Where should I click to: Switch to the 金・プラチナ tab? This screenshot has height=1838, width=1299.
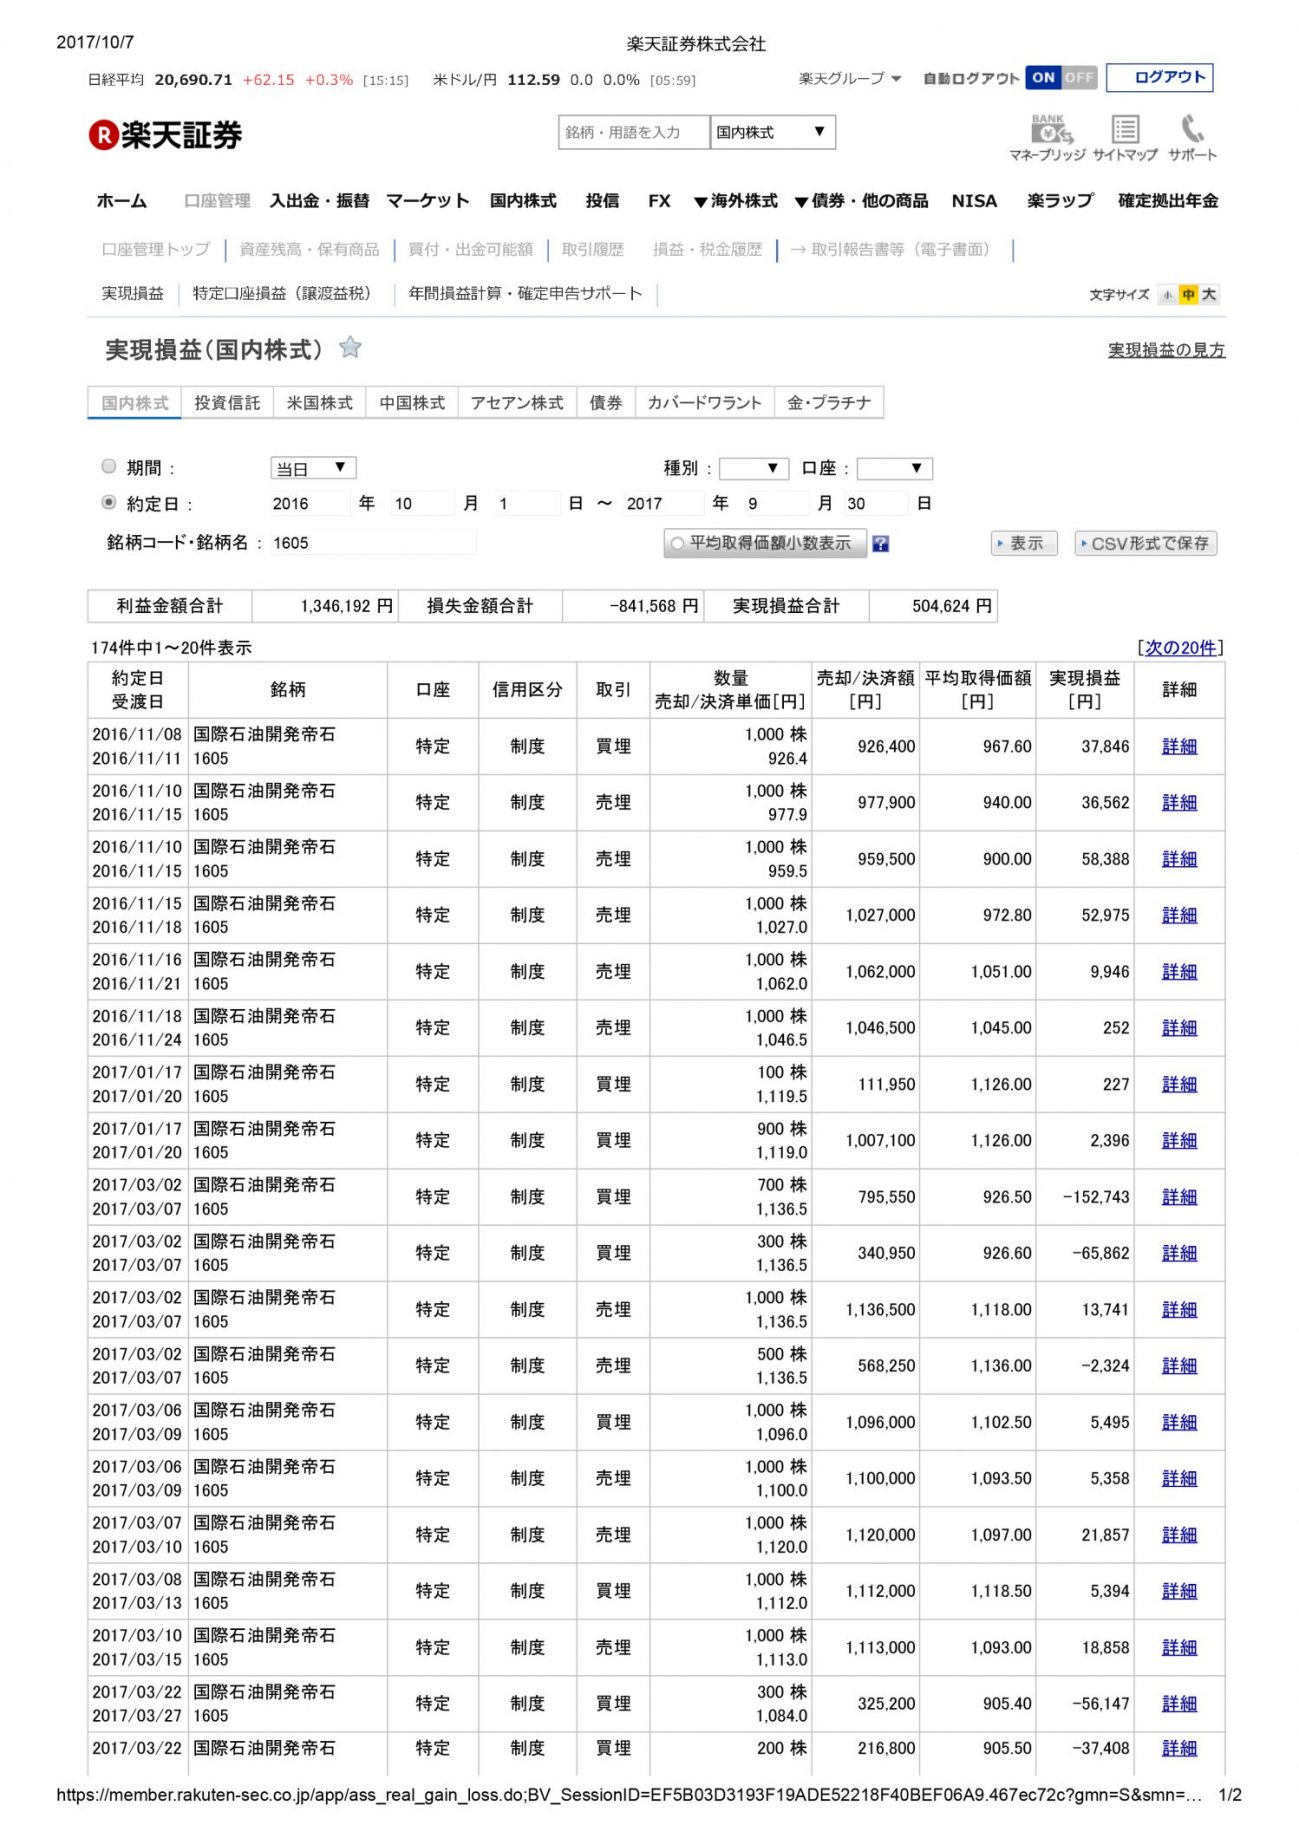829,402
